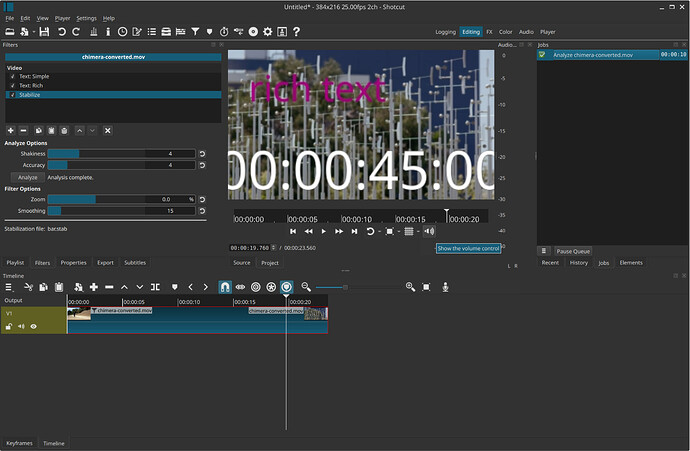
Task: Ripple delete with the timeline minus icon
Action: click(x=109, y=287)
